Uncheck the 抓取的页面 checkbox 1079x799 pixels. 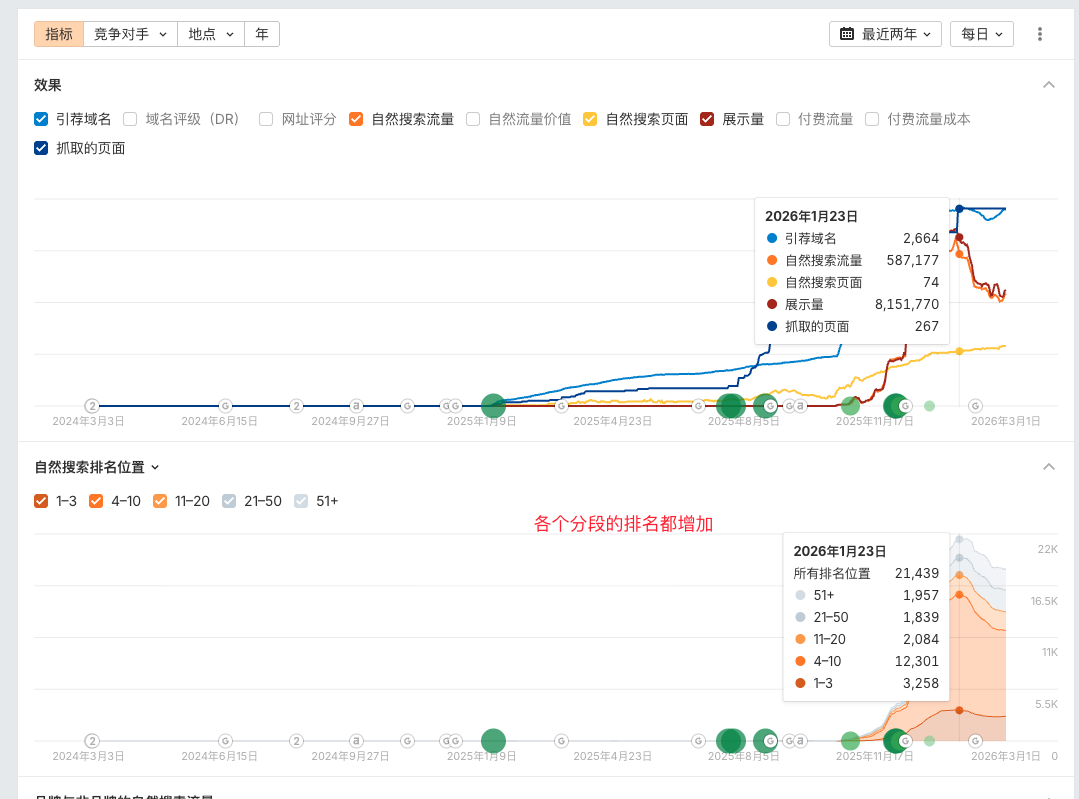click(x=41, y=148)
